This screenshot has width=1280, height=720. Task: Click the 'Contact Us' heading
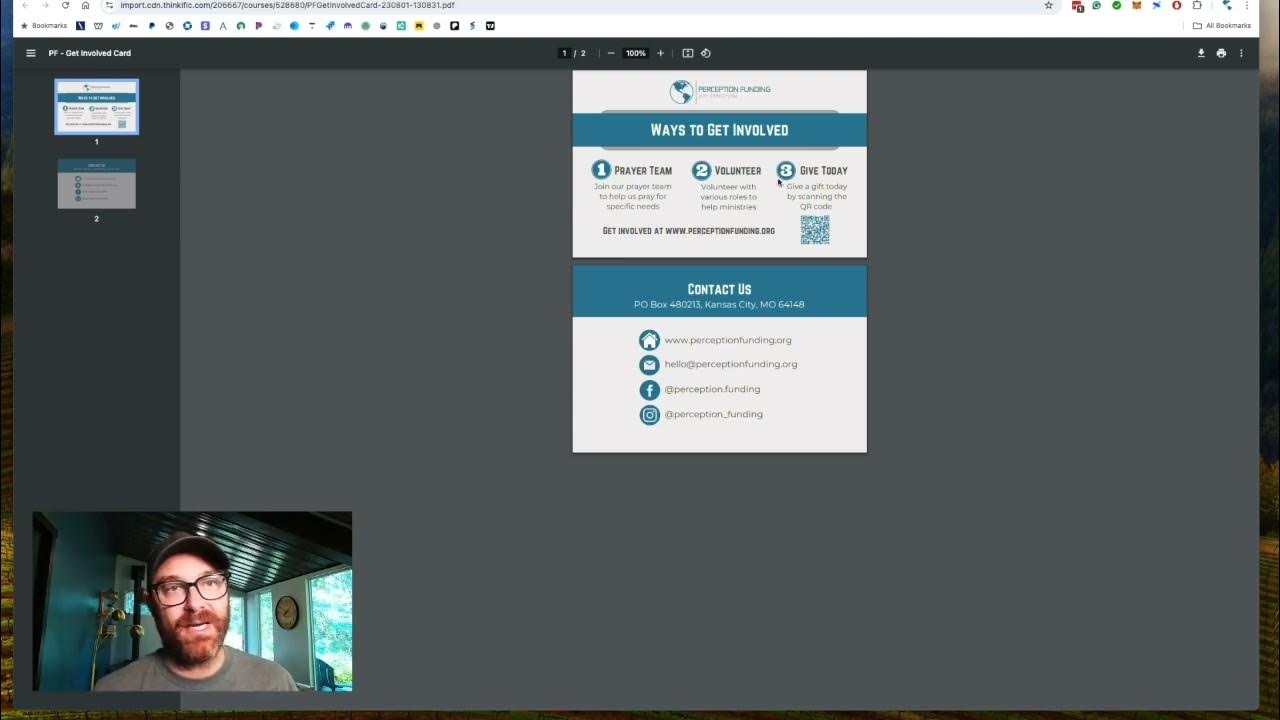click(x=719, y=289)
